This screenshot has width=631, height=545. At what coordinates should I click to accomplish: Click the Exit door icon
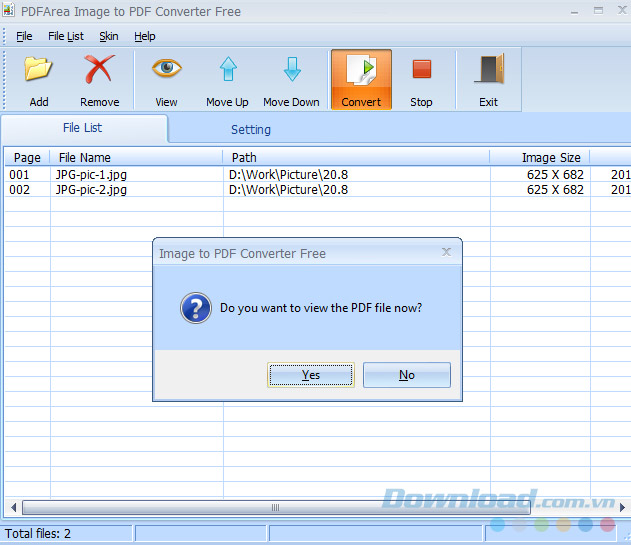pyautogui.click(x=489, y=69)
